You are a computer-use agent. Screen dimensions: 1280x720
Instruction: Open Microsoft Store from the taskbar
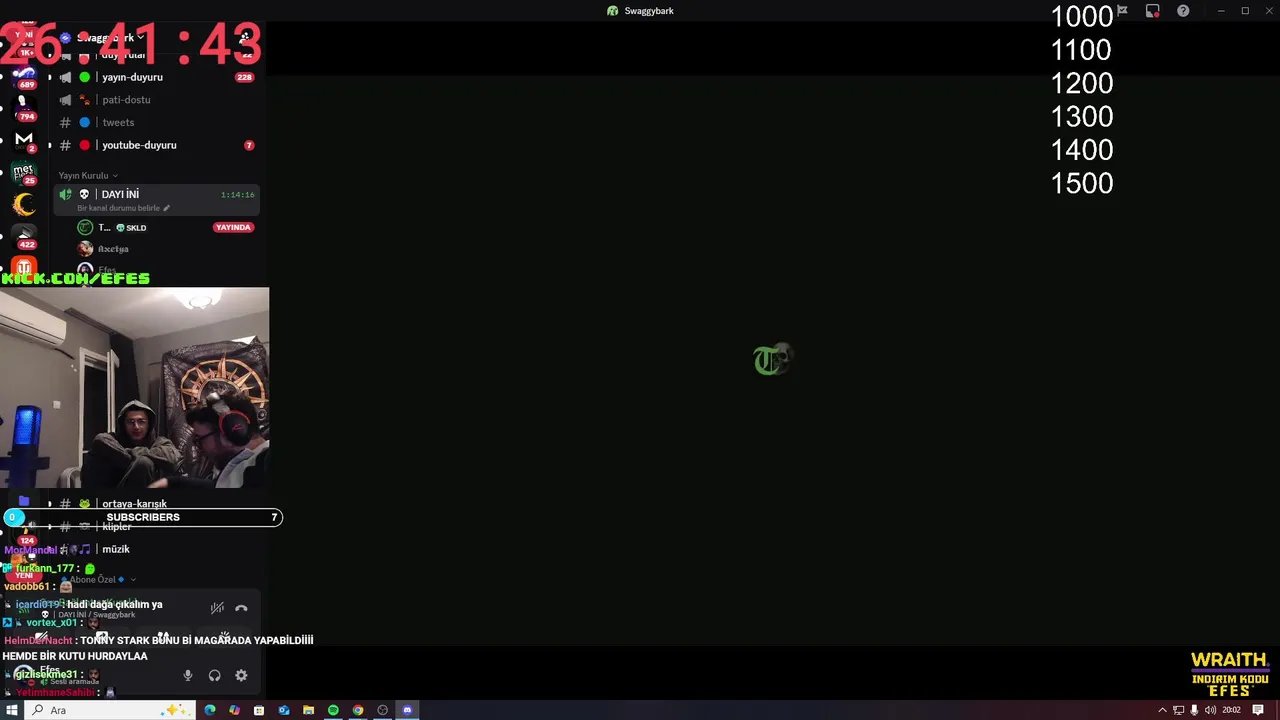(259, 710)
